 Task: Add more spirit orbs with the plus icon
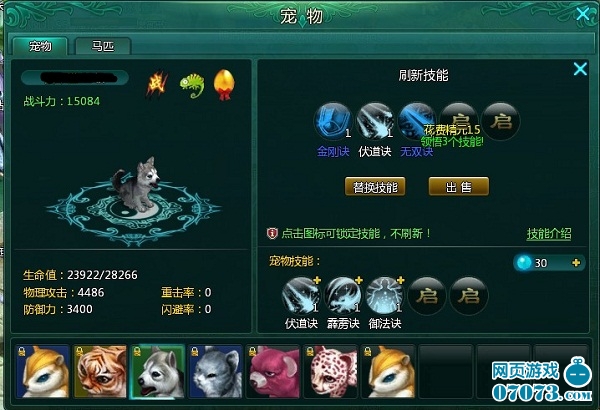click(x=576, y=263)
